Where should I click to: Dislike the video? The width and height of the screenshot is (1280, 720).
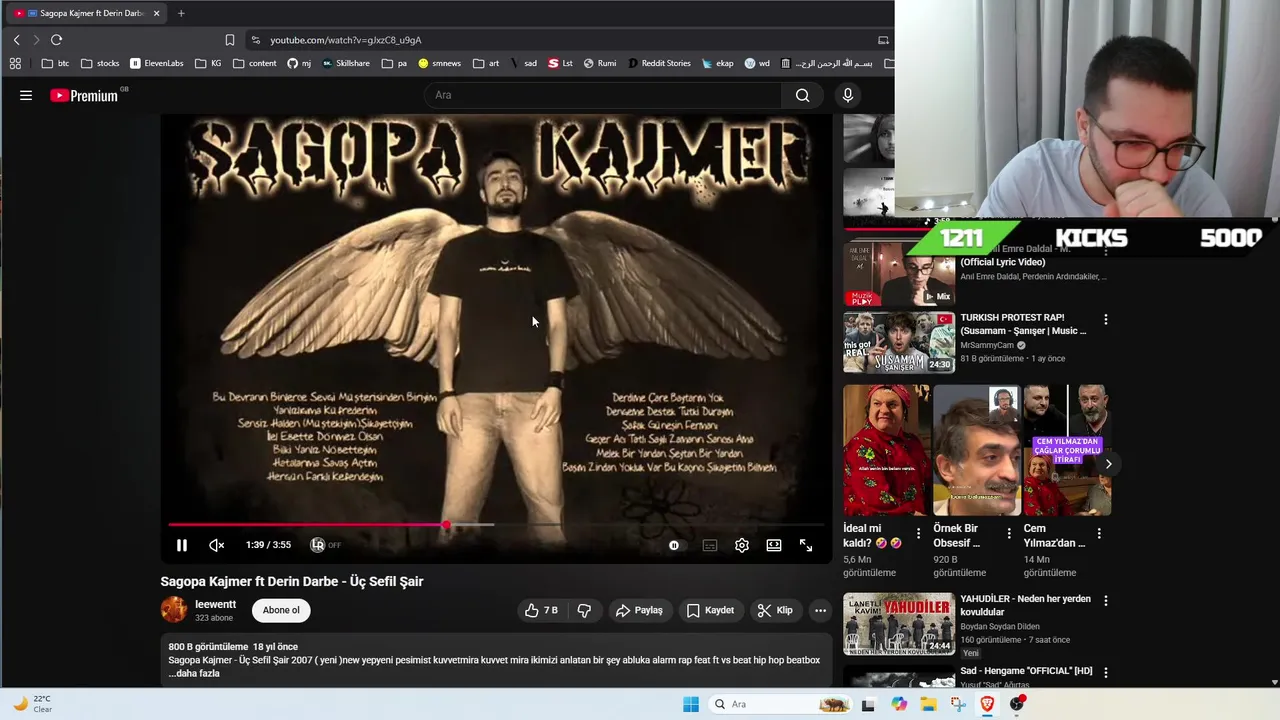(584, 610)
